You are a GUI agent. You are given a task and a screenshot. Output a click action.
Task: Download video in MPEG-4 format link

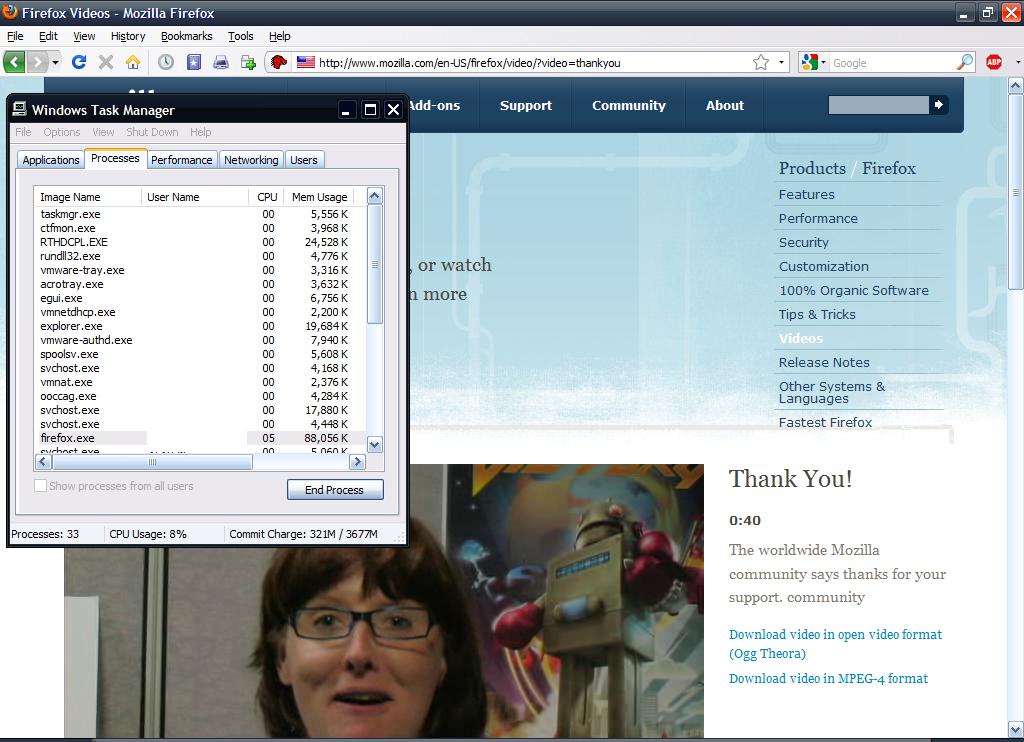(x=828, y=679)
